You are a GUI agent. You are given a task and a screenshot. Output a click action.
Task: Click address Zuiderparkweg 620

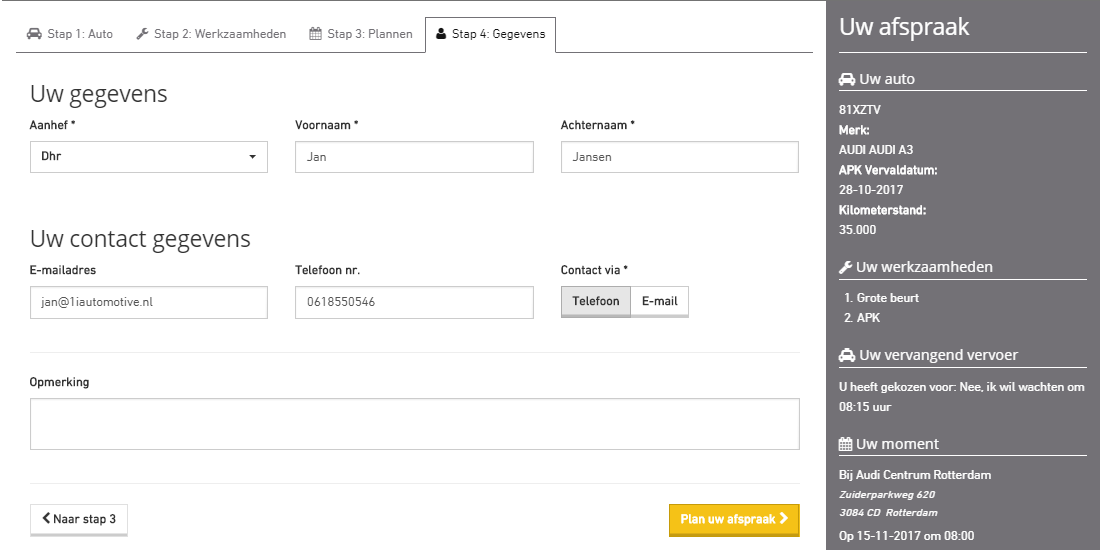coord(887,495)
